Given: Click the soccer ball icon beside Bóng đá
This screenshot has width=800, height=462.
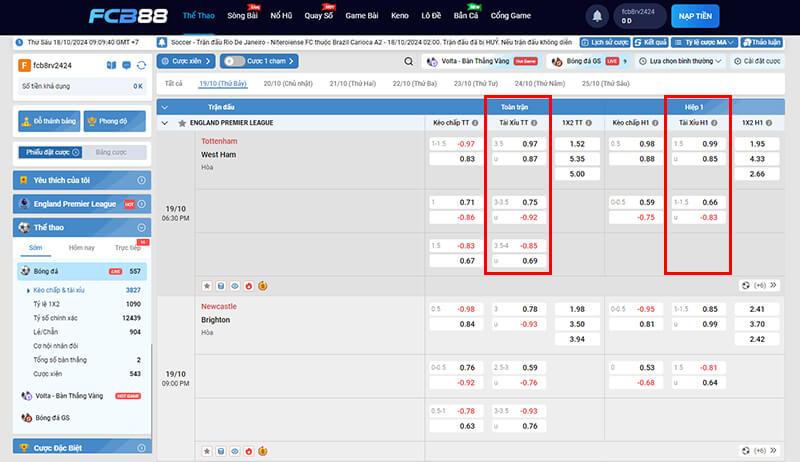Looking at the screenshot, I should pyautogui.click(x=26, y=271).
